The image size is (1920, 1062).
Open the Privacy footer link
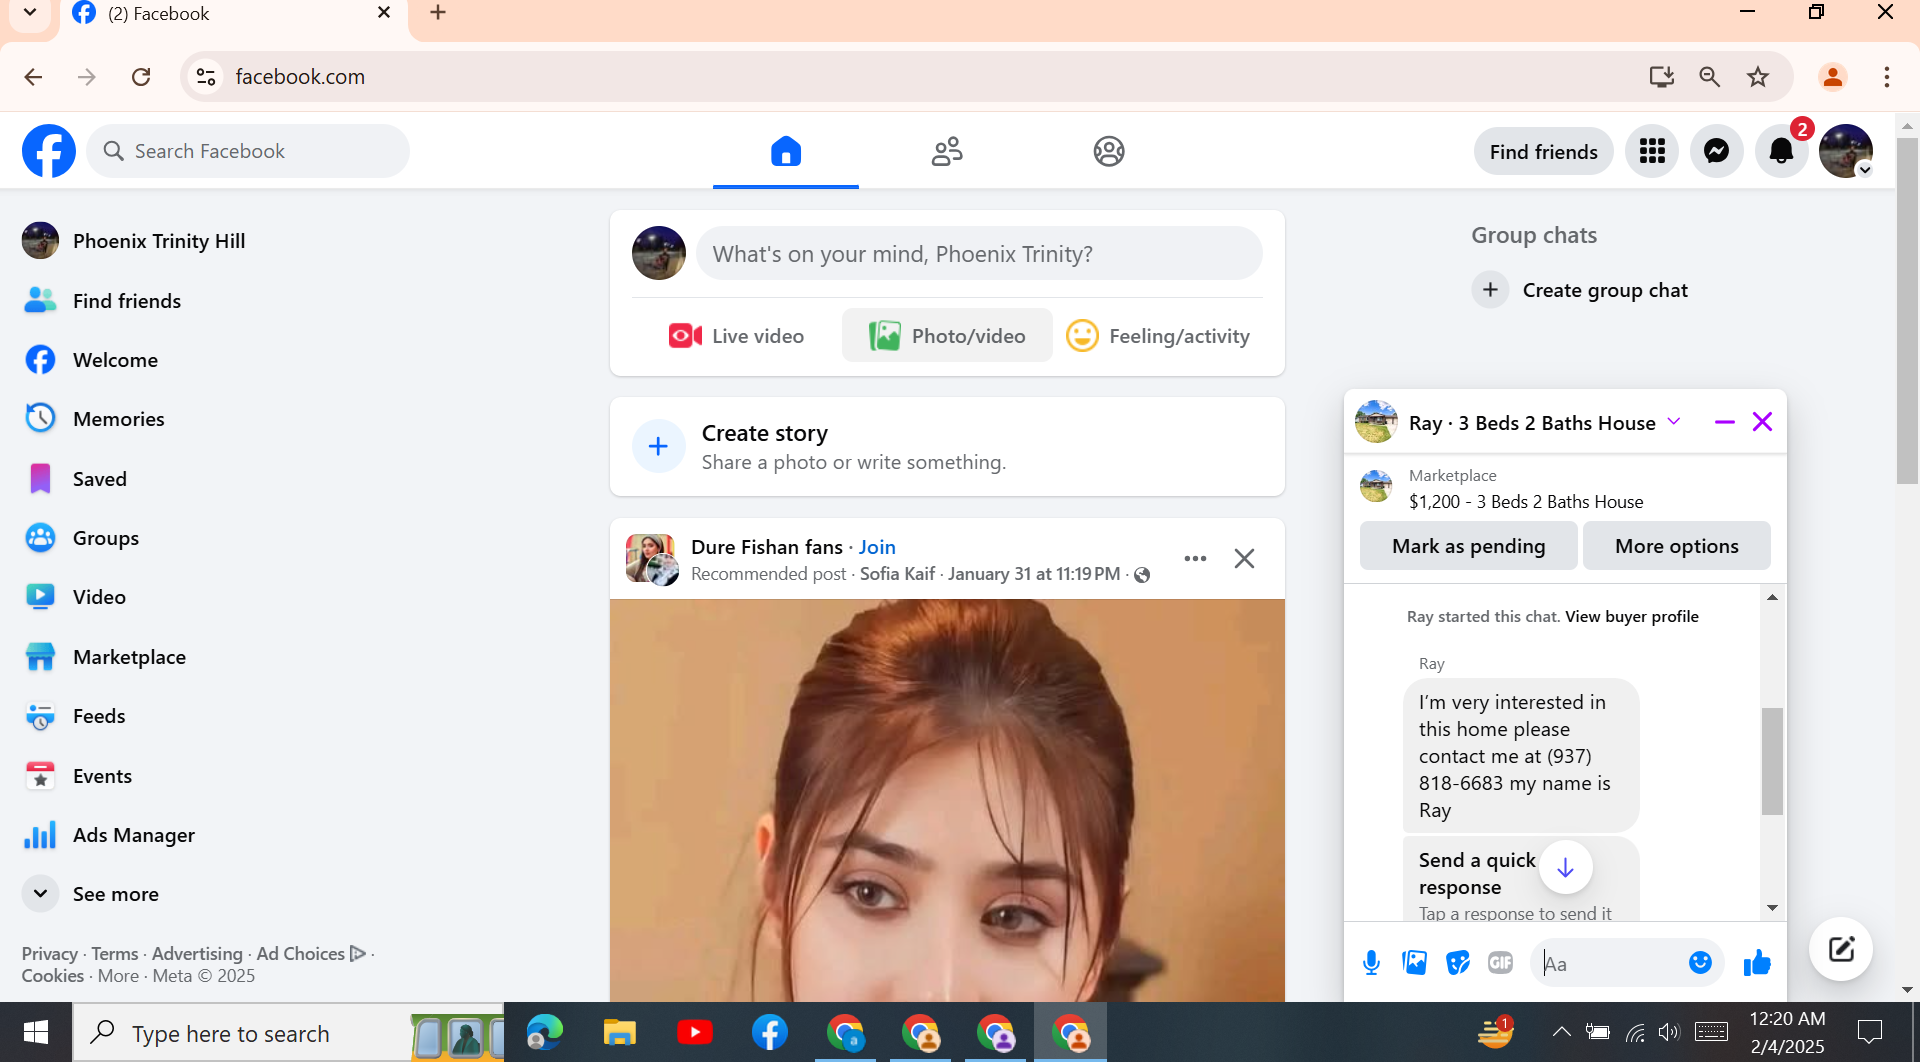click(x=50, y=954)
